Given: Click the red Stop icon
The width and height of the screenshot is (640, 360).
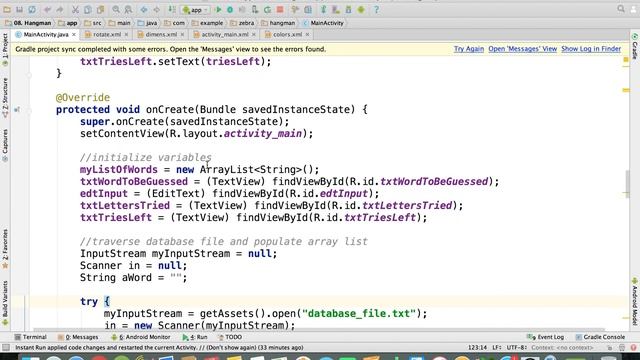Looking at the screenshot, I should (x=280, y=9).
